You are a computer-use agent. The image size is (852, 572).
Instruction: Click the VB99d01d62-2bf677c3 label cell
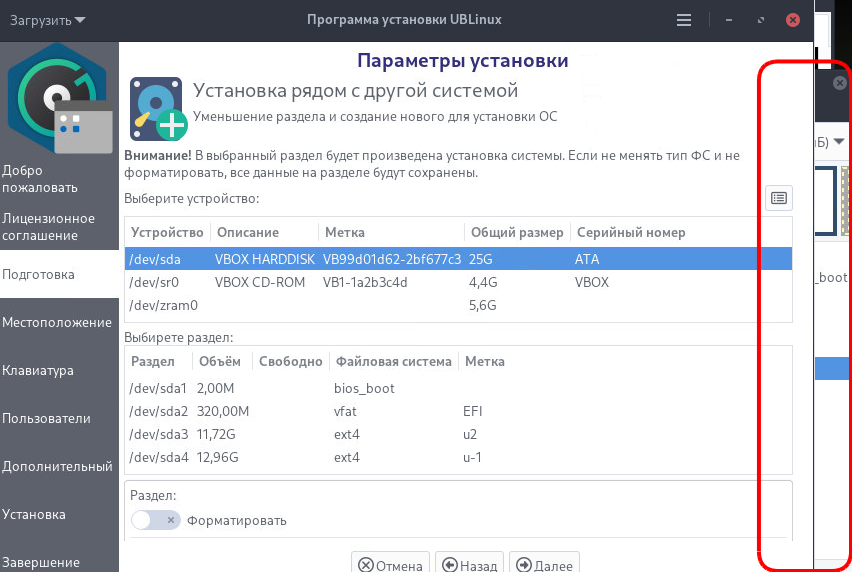coord(392,259)
